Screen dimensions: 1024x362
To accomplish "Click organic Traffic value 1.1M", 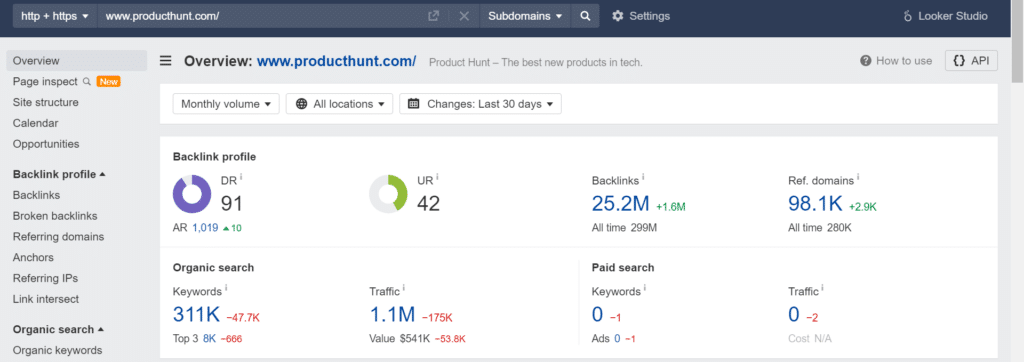I will tap(392, 315).
